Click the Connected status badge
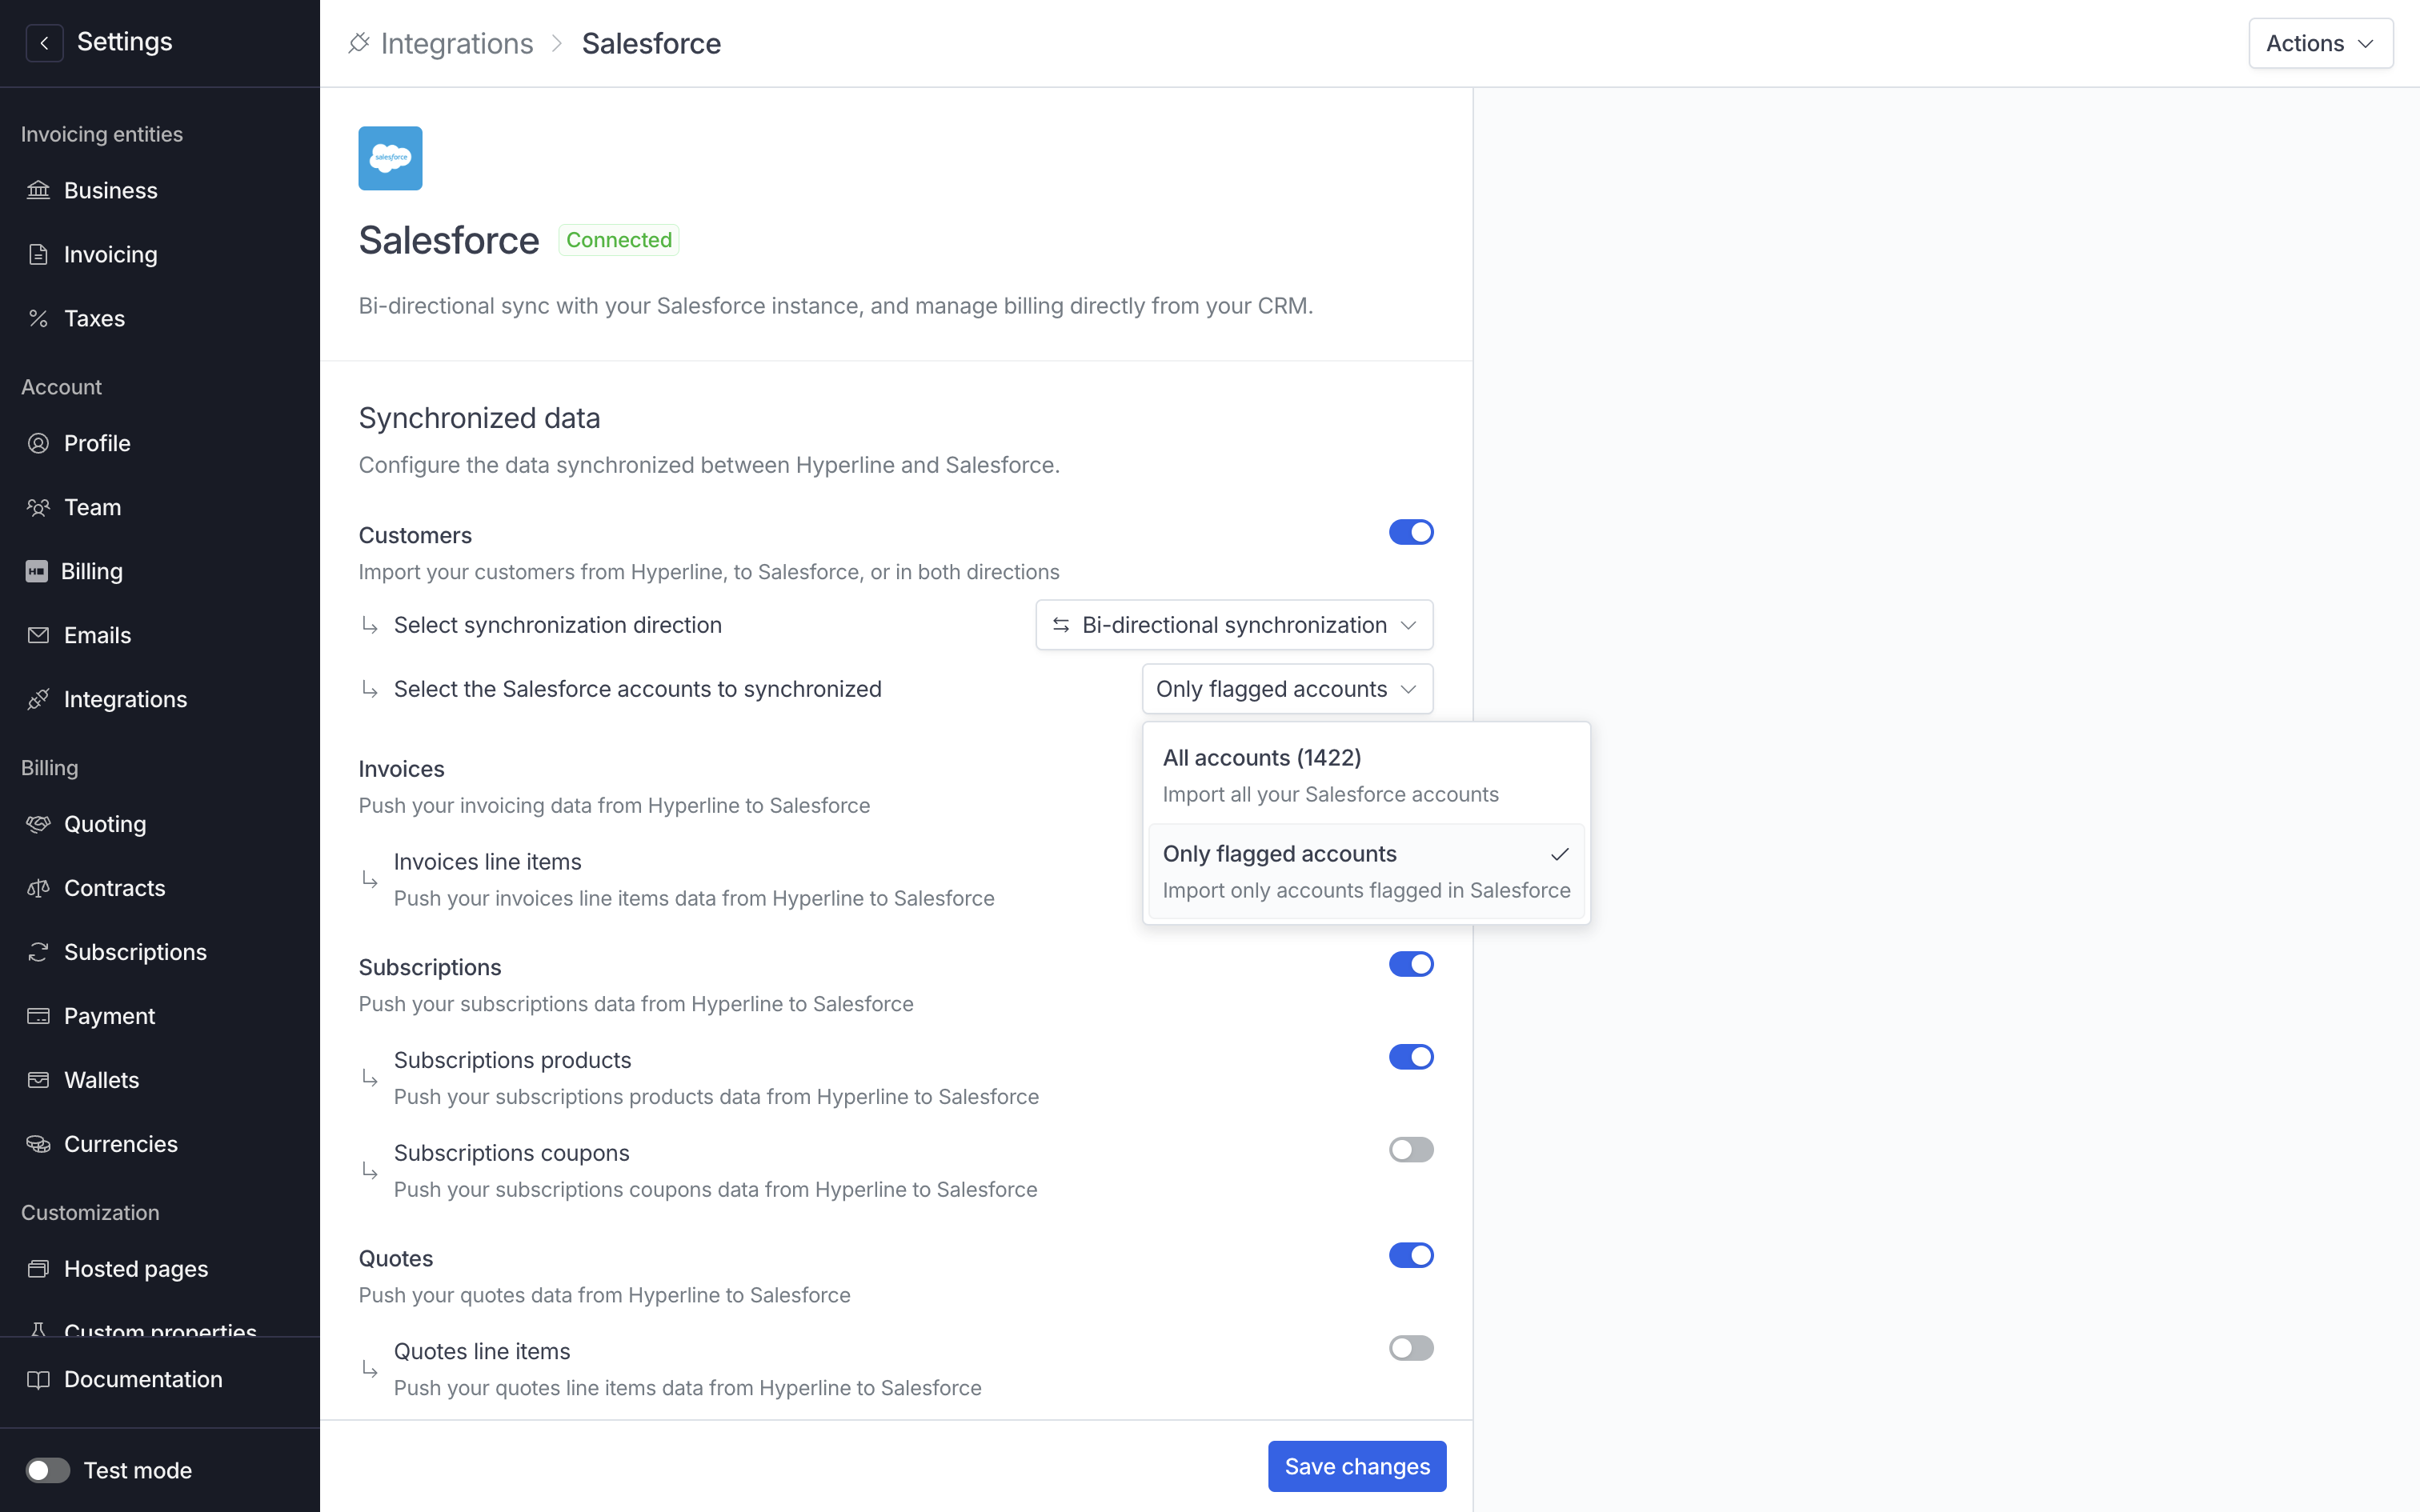Viewport: 2420px width, 1512px height. [619, 240]
